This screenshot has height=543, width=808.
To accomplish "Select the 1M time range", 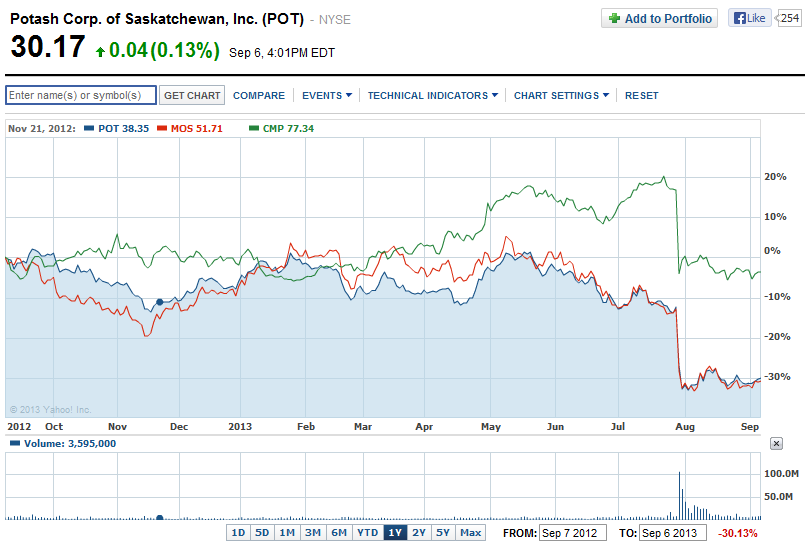I will (287, 533).
